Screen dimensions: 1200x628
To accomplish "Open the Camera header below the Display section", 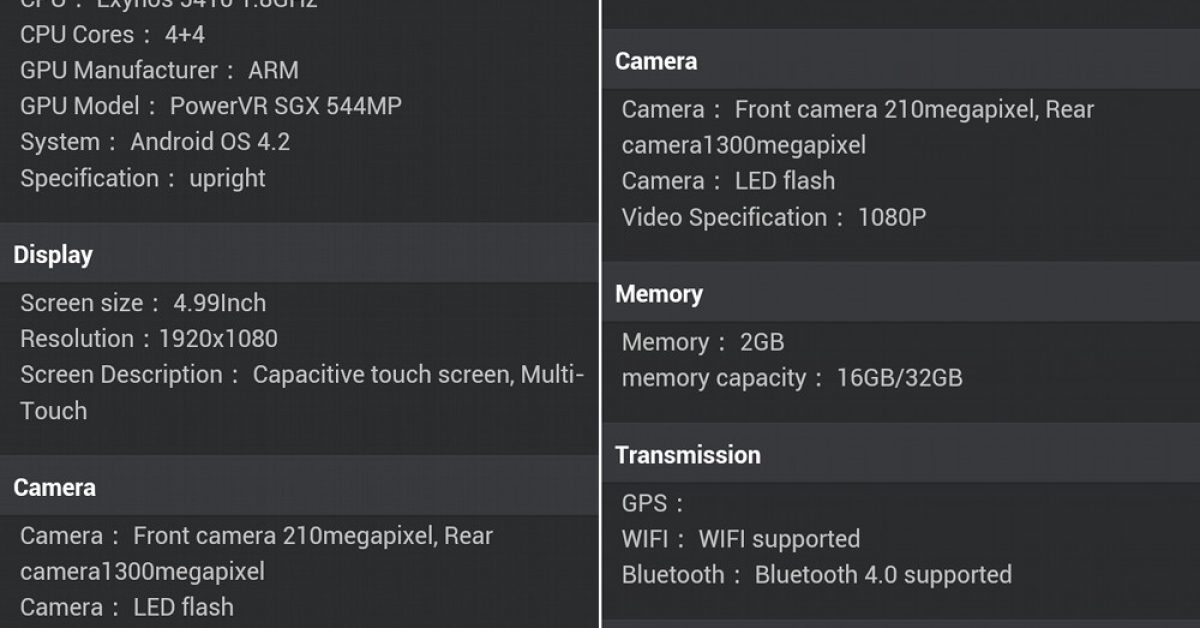I will click(55, 488).
